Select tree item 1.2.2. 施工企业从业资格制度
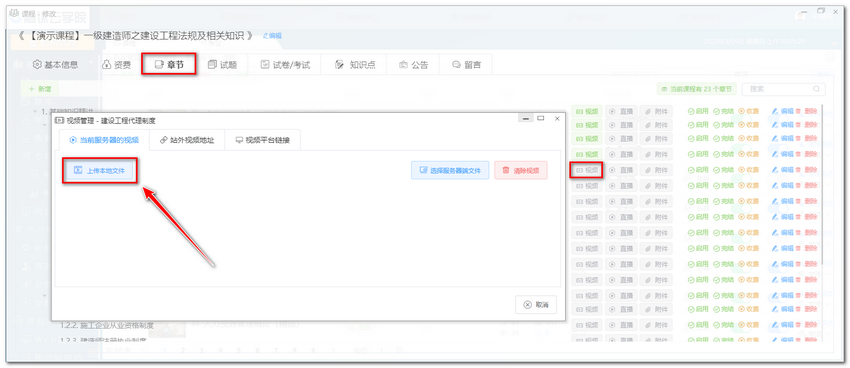The width and height of the screenshot is (850, 368). [107, 325]
